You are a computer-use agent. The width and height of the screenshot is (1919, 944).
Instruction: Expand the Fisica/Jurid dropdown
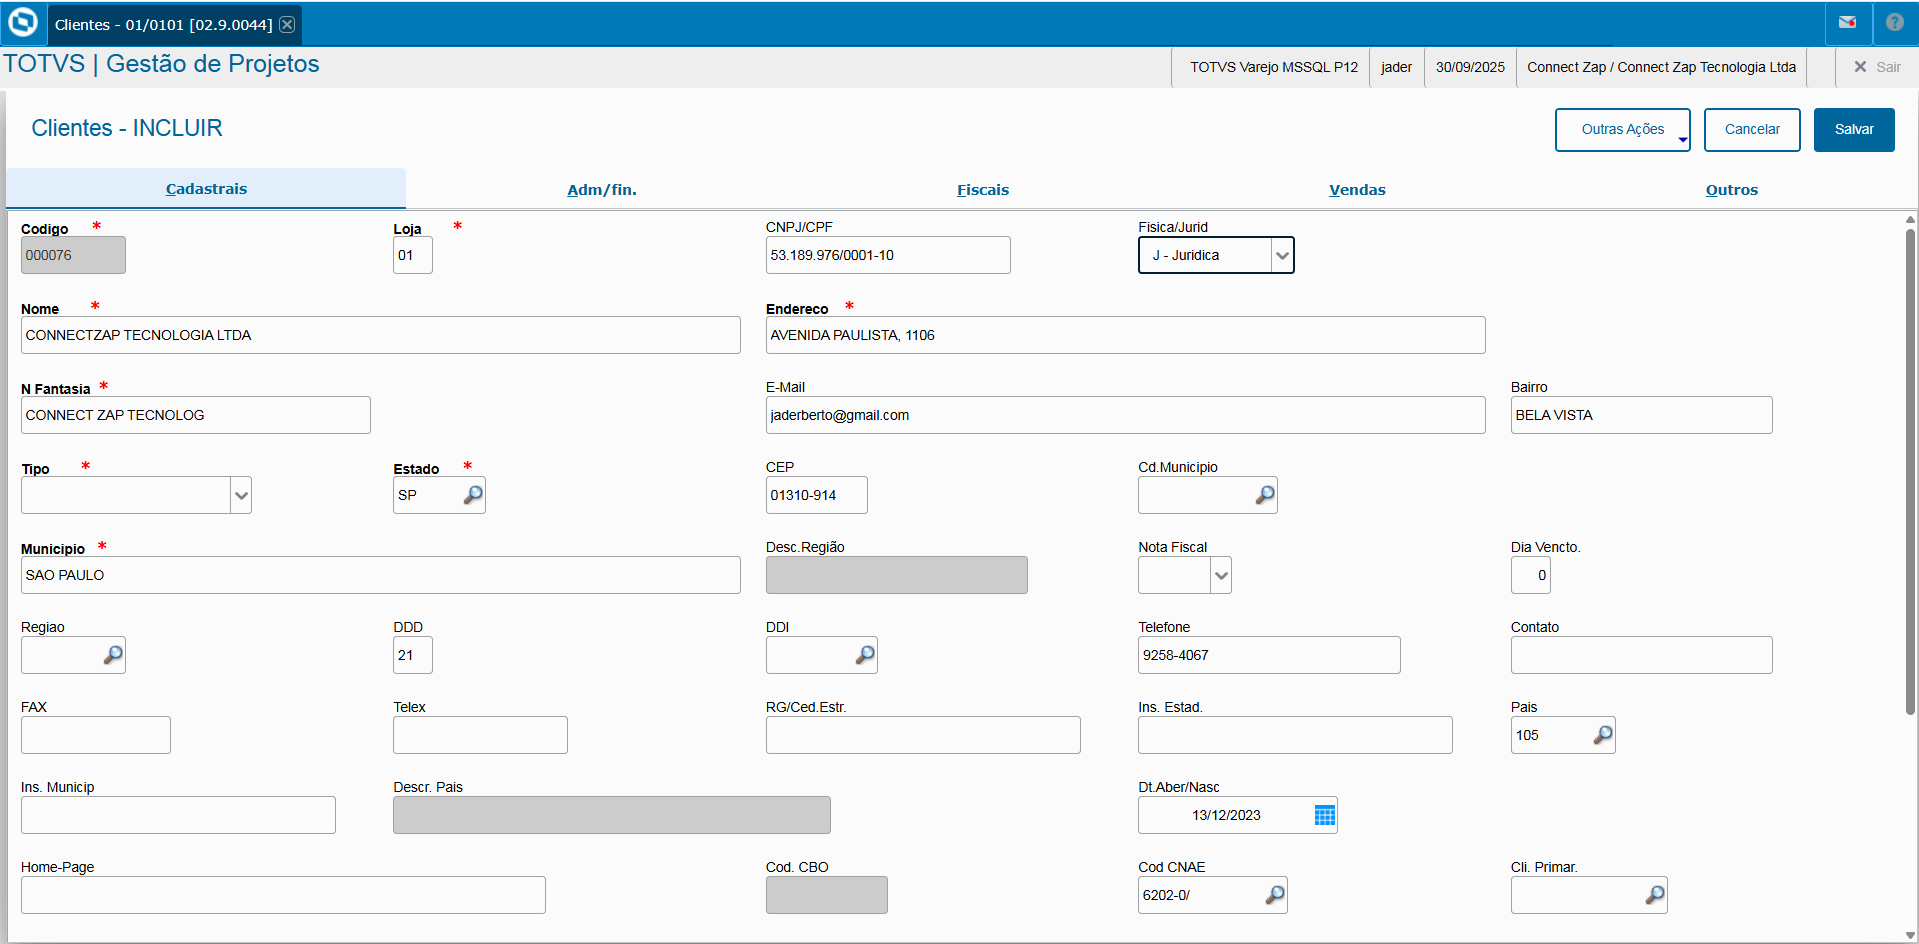tap(1282, 255)
